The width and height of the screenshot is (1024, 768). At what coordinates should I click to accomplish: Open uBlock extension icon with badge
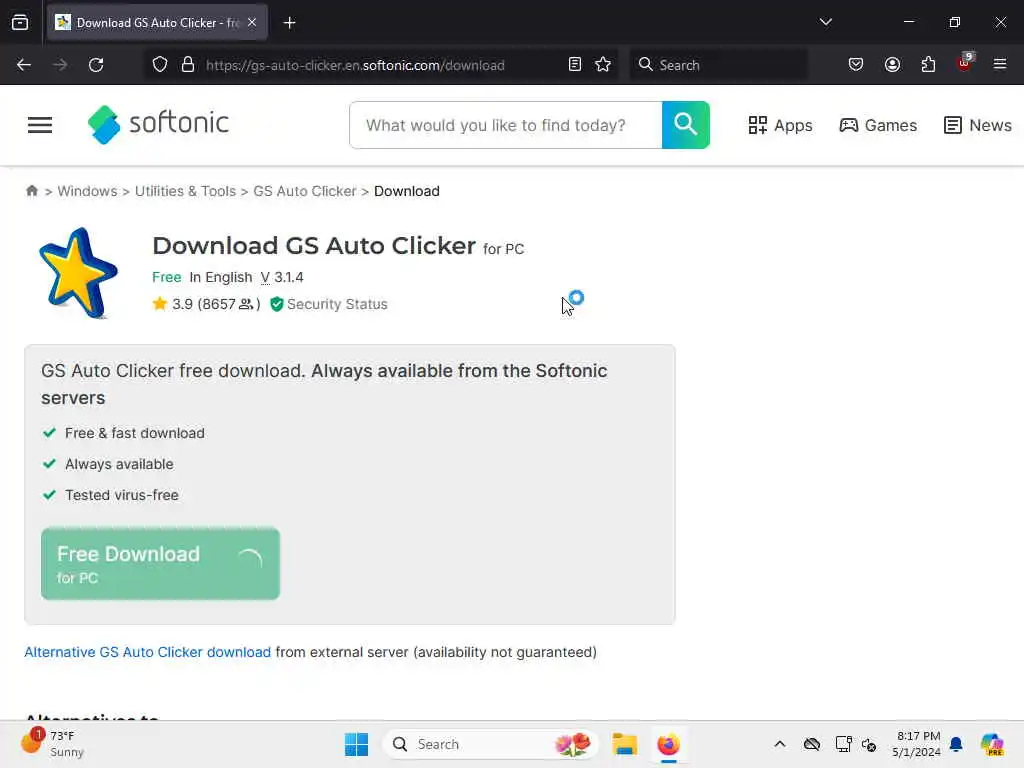tap(965, 63)
